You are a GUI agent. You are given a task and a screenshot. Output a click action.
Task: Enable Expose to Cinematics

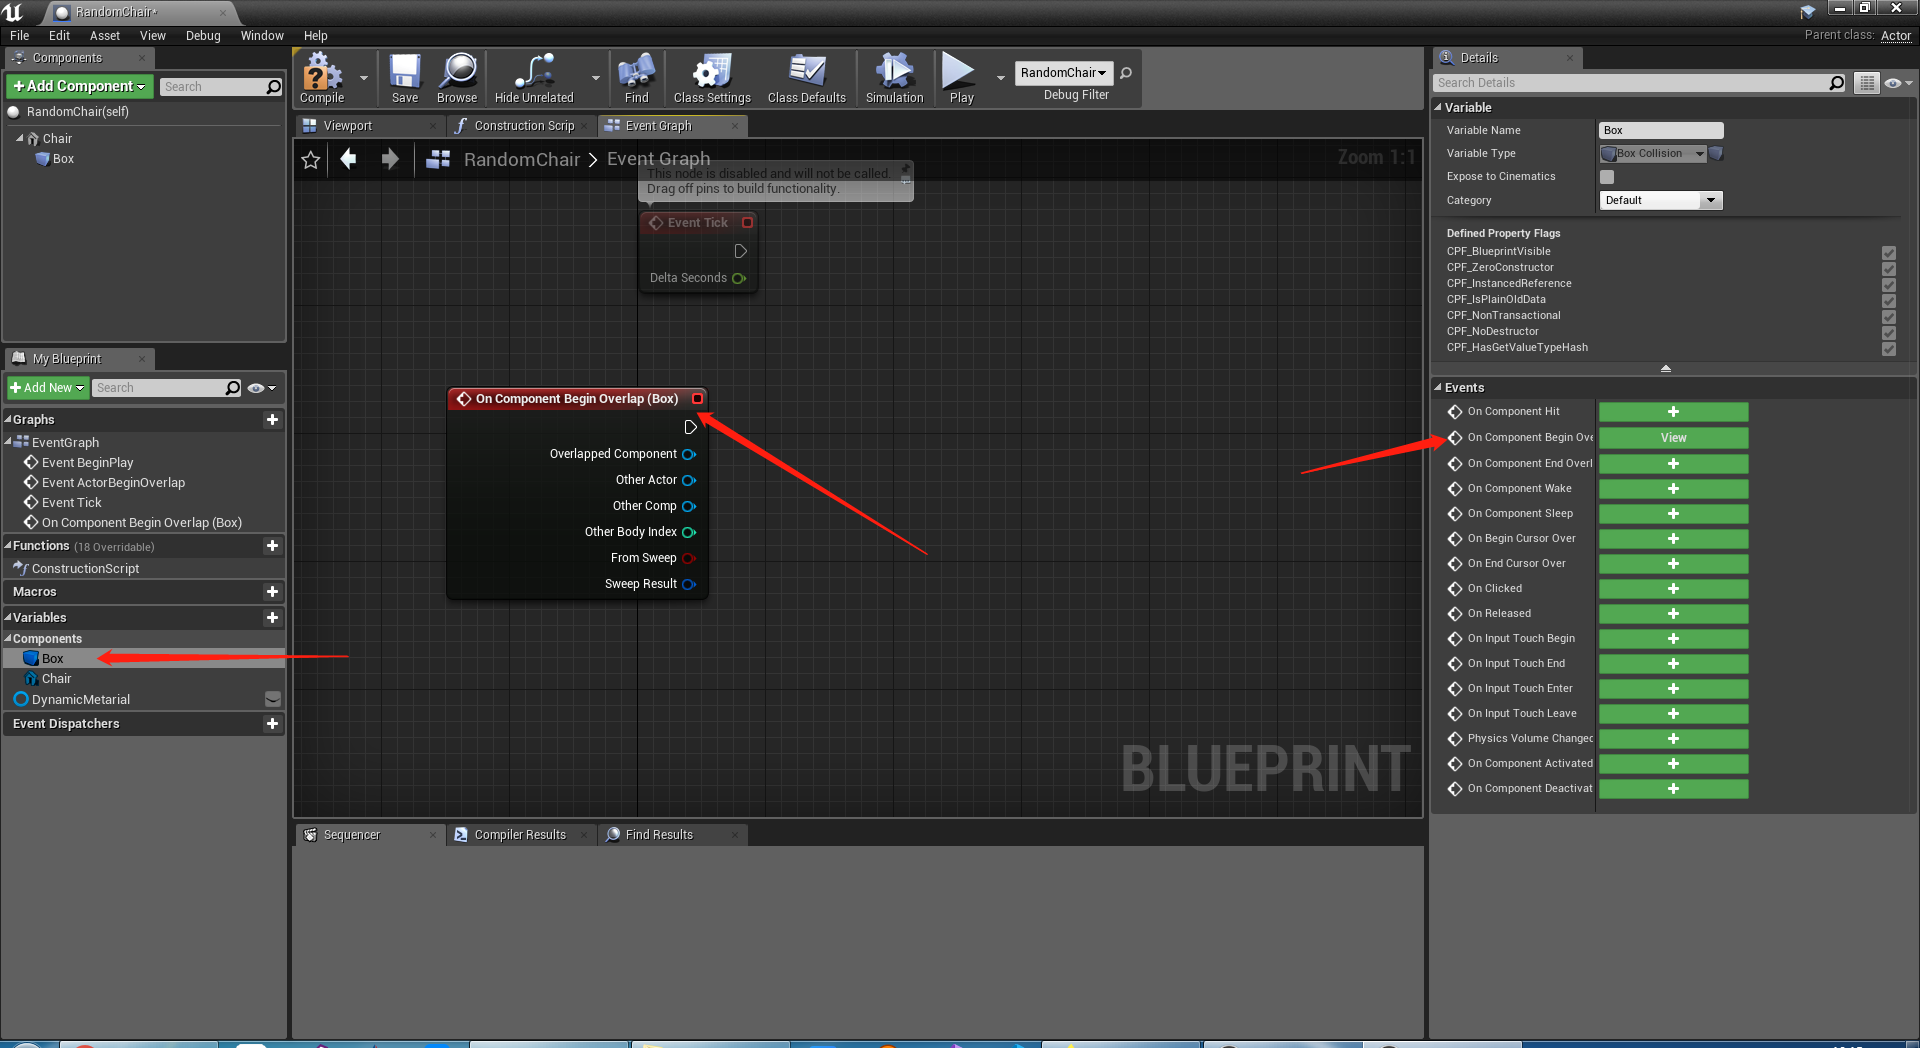click(1607, 176)
